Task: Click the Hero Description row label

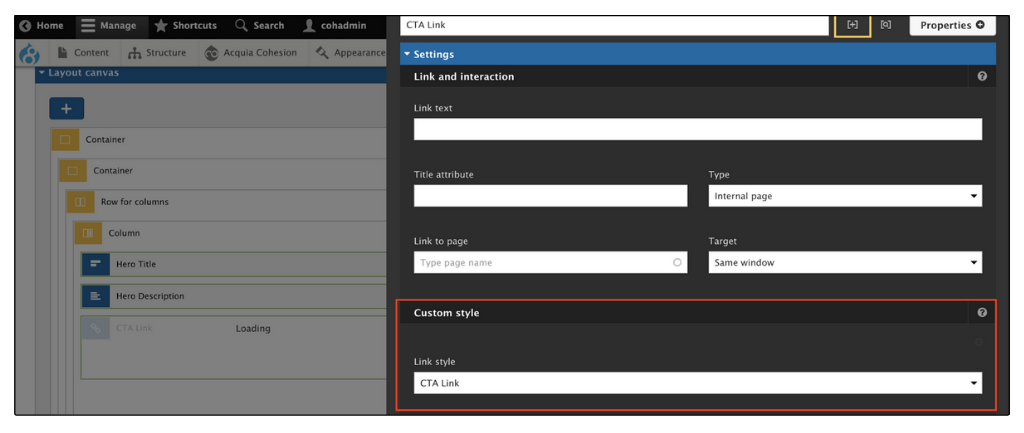Action: pos(150,296)
